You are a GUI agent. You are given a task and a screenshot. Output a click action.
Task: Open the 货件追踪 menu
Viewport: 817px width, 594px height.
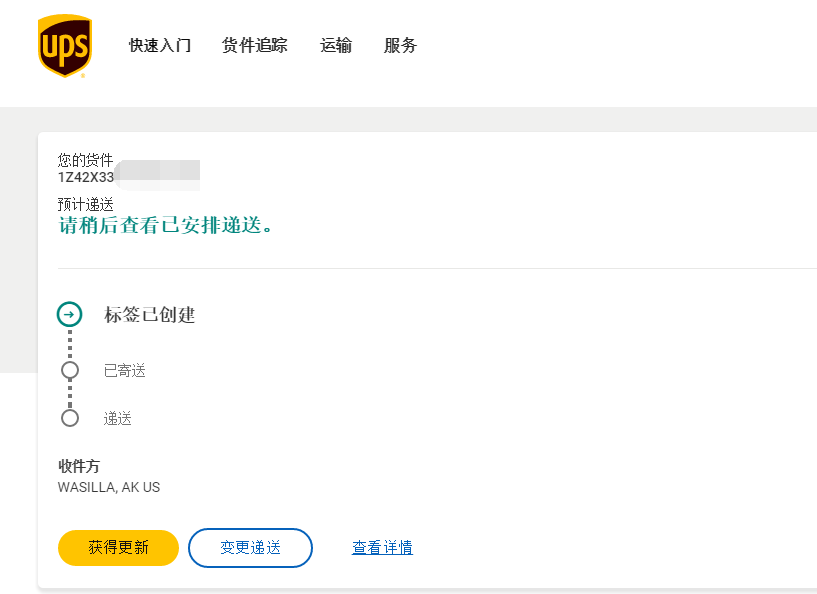[254, 46]
